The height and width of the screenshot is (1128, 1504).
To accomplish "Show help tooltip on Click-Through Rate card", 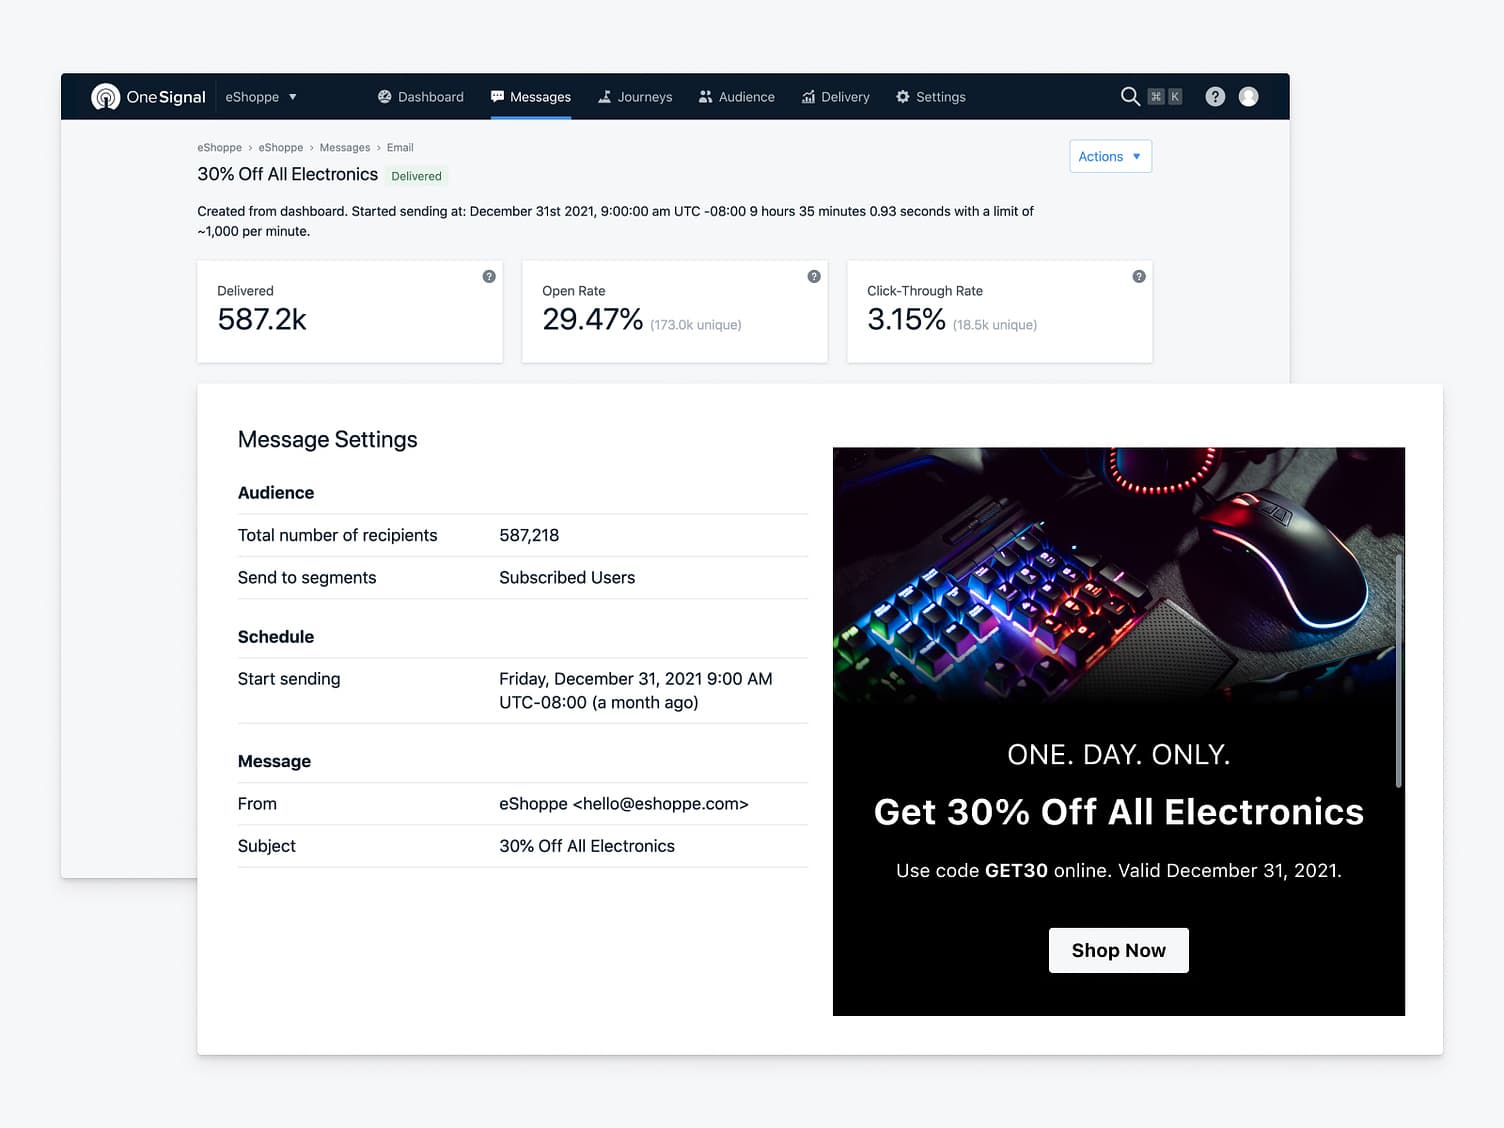I will [1139, 276].
